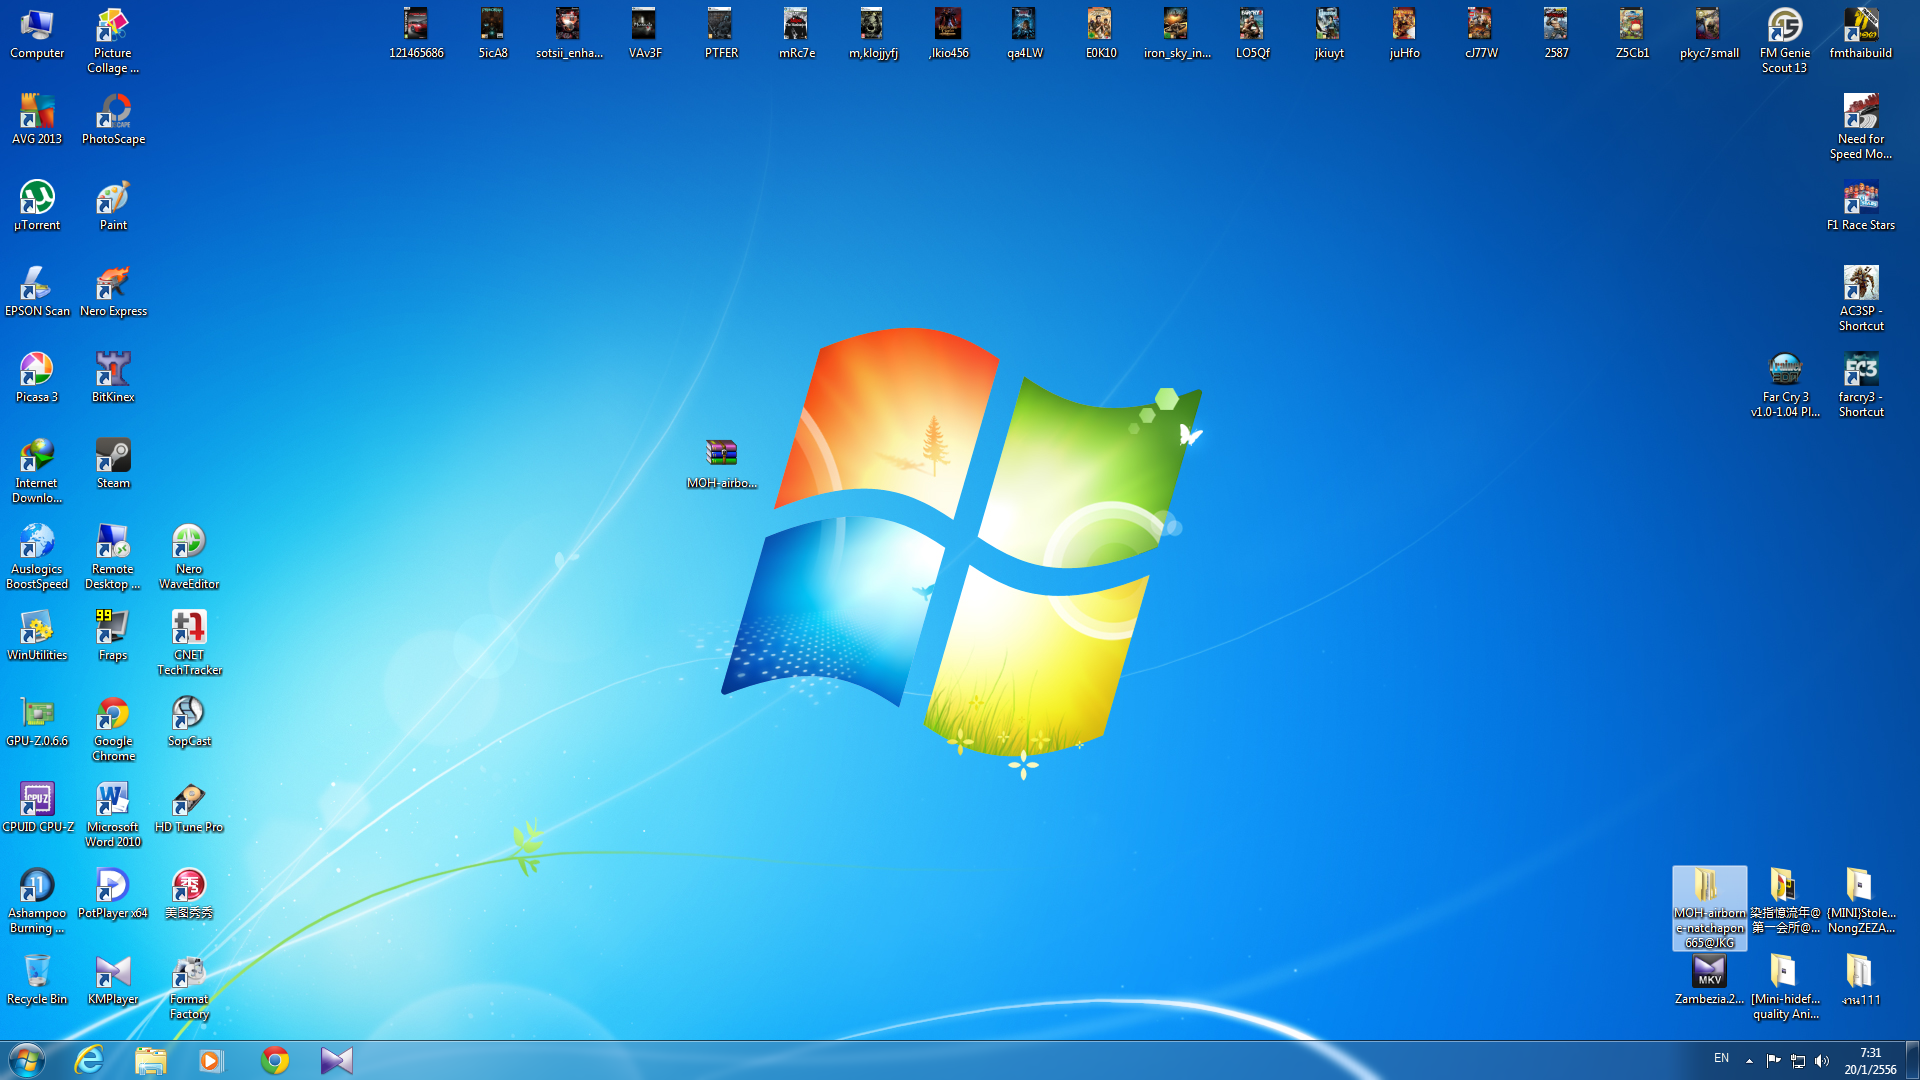This screenshot has height=1080, width=1920.
Task: Show hidden system tray icons
Action: pyautogui.click(x=1749, y=1061)
